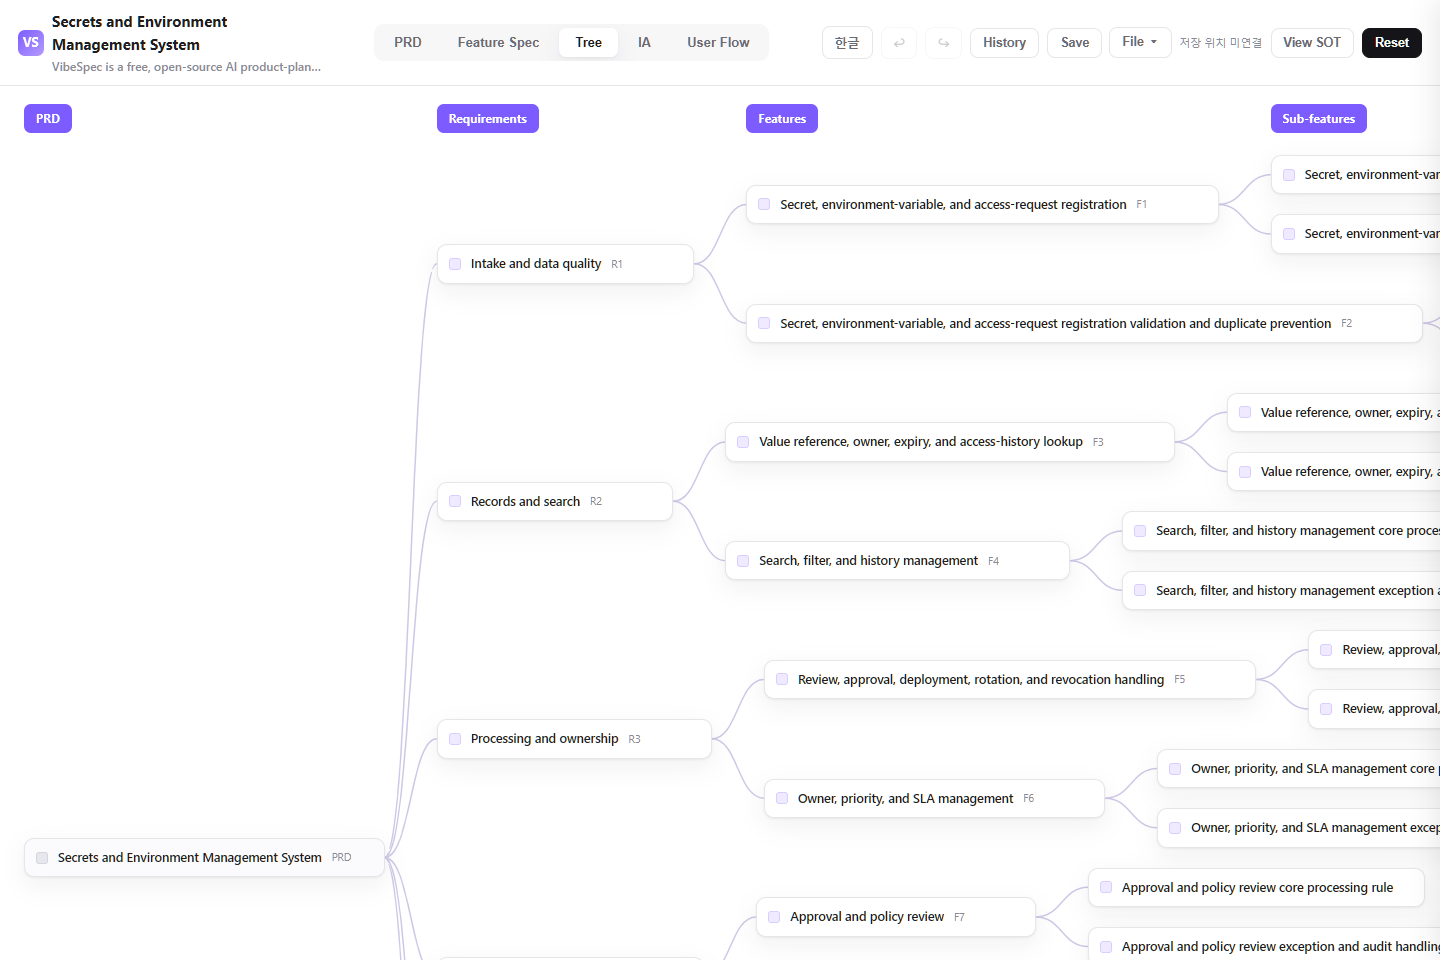Switch to the PRD tab
This screenshot has width=1440, height=960.
coord(408,43)
